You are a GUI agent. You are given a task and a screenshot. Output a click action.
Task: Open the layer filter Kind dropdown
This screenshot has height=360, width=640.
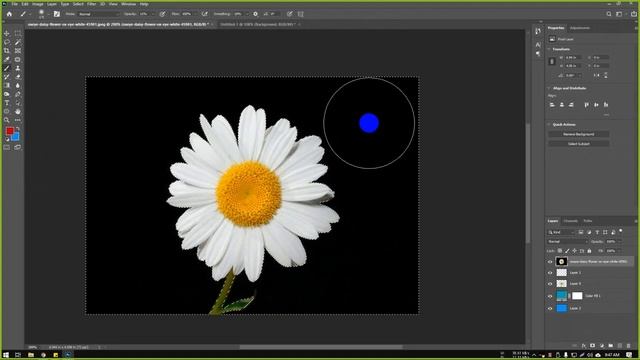[561, 232]
